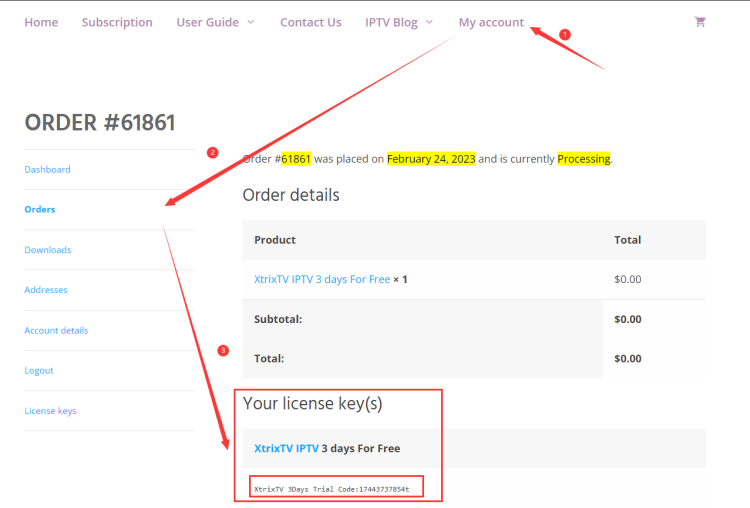Screen dimensions: 750x508
Task: Click the highlighted date February 24, 2023
Action: 431,159
